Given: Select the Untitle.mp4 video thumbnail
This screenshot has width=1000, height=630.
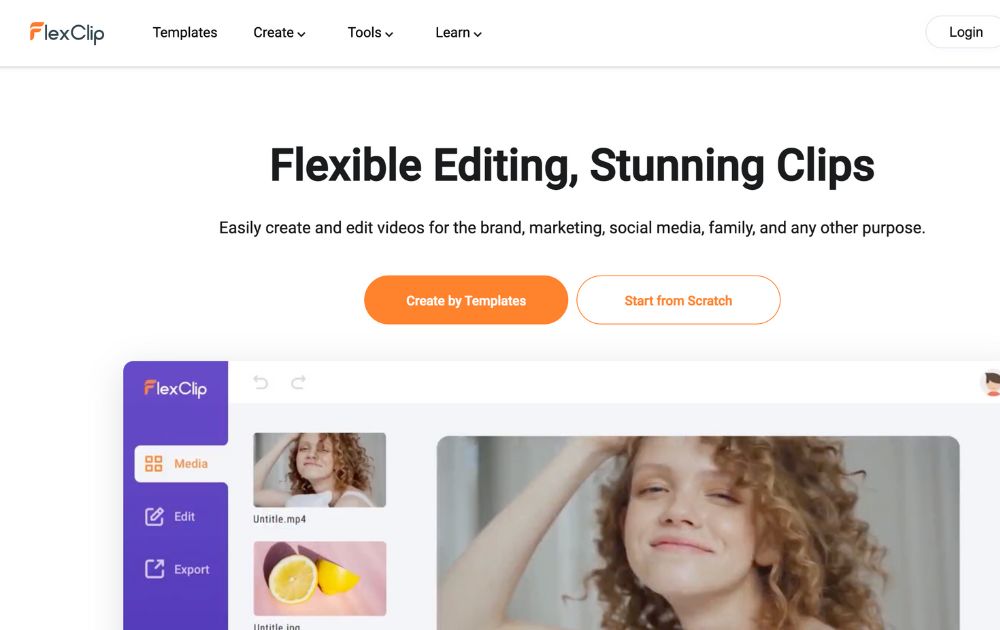Looking at the screenshot, I should click(x=320, y=470).
